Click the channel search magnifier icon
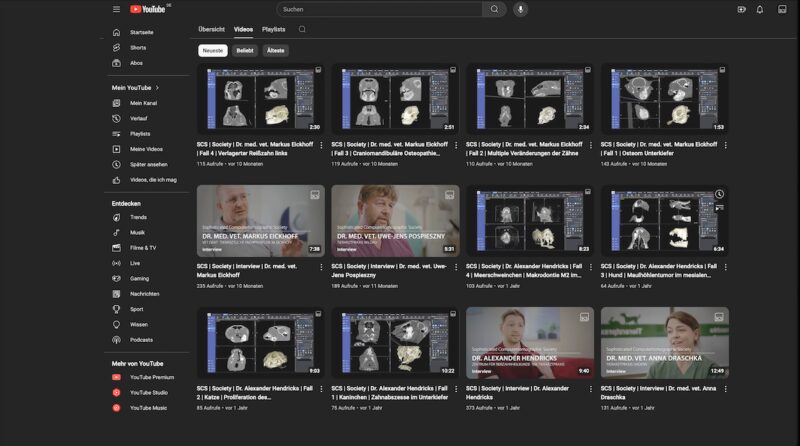Image resolution: width=800 pixels, height=446 pixels. click(302, 29)
